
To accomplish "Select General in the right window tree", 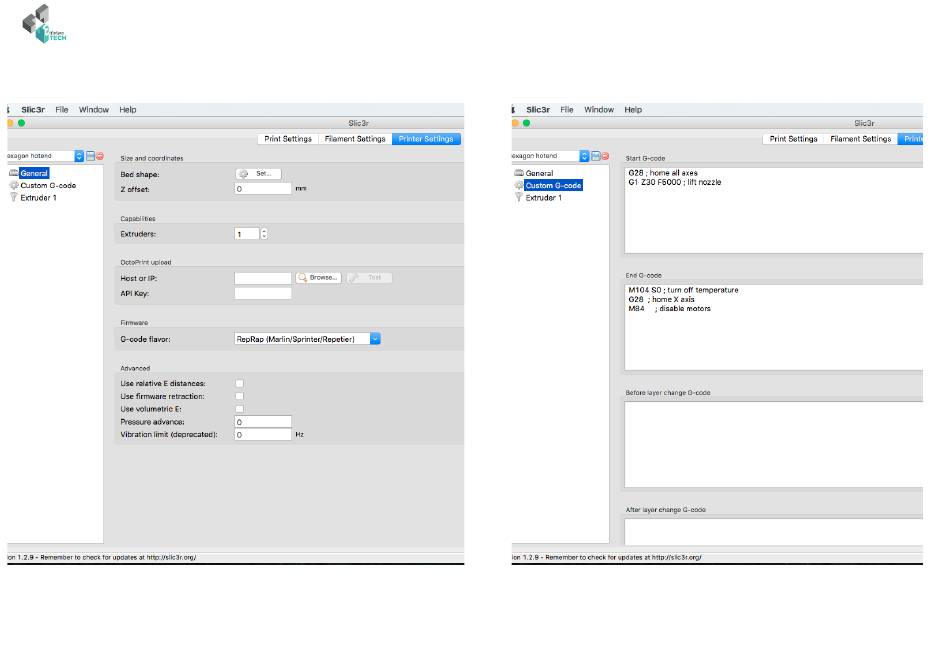I will point(539,173).
